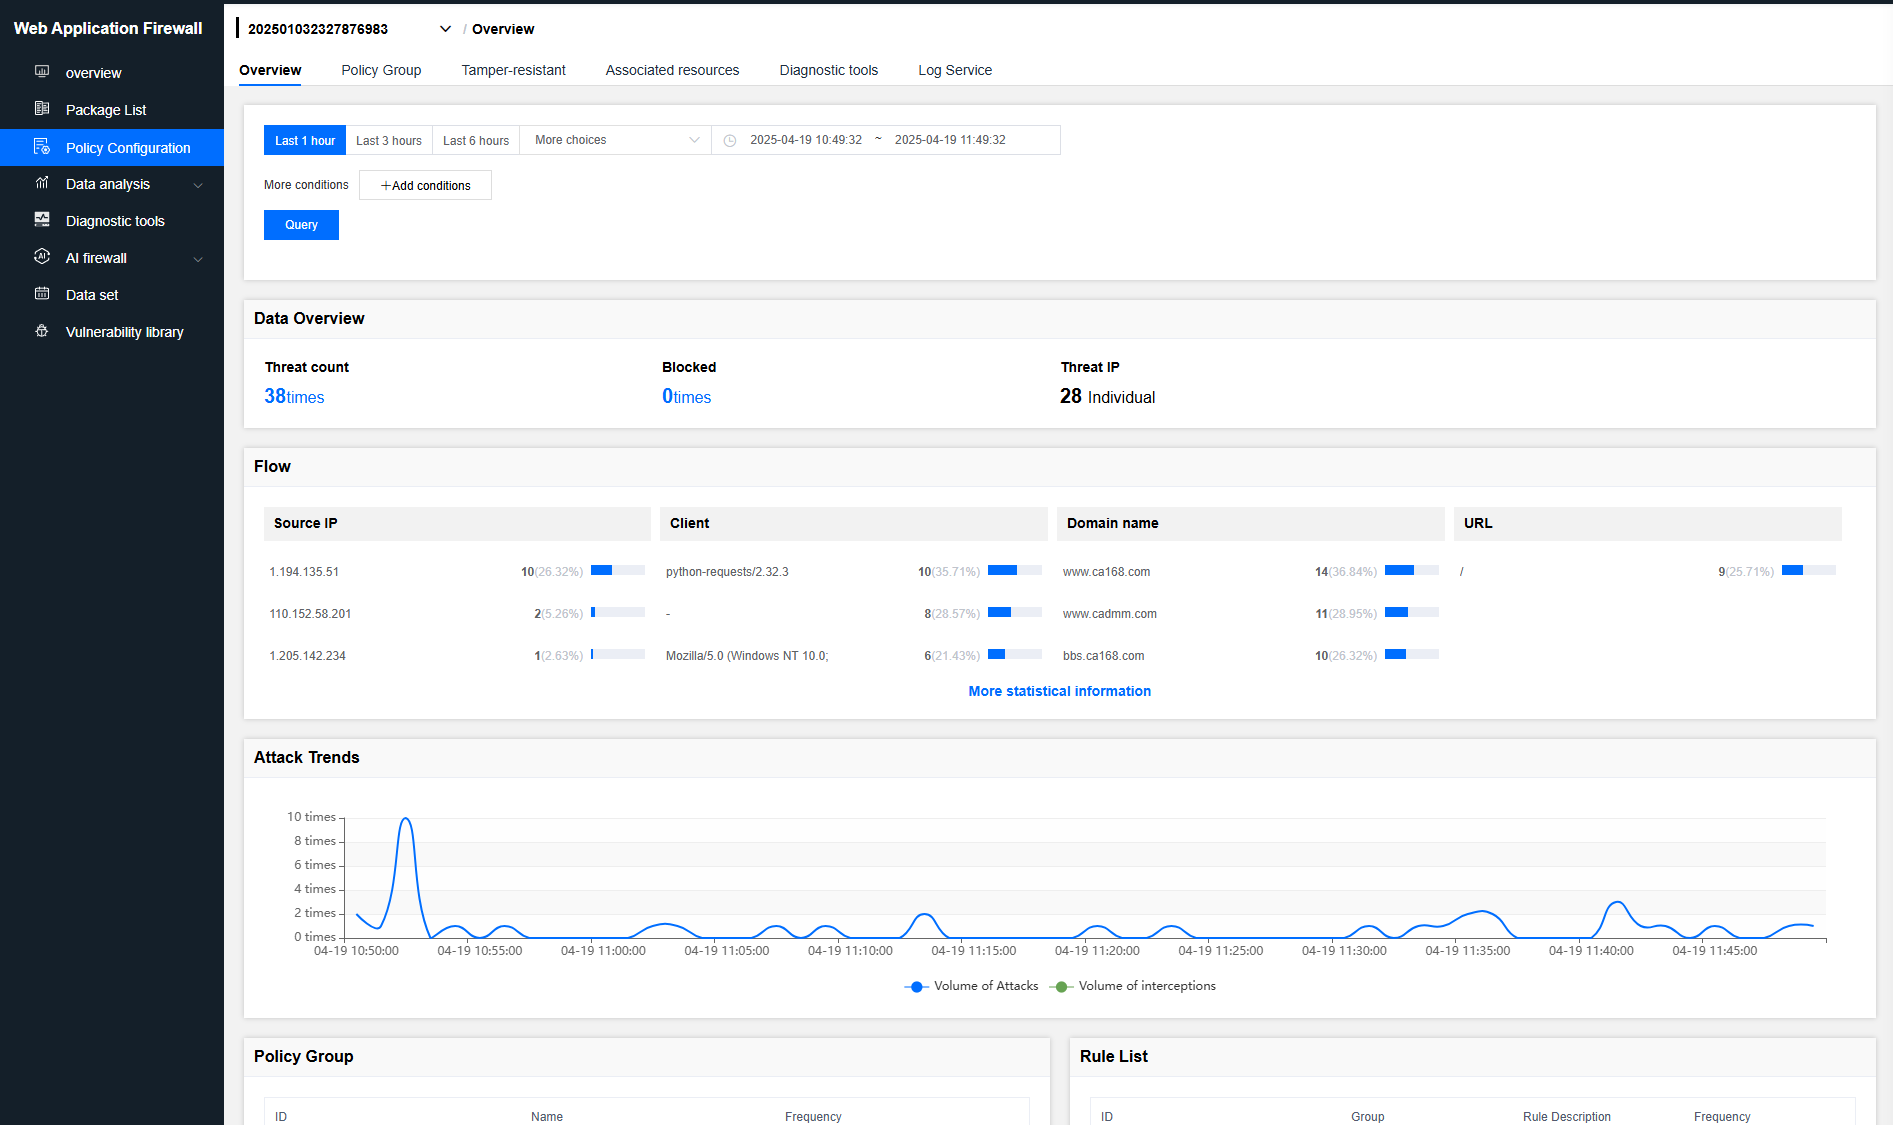Click the Threat IP 28 Individual value
This screenshot has height=1125, width=1893.
click(1107, 397)
